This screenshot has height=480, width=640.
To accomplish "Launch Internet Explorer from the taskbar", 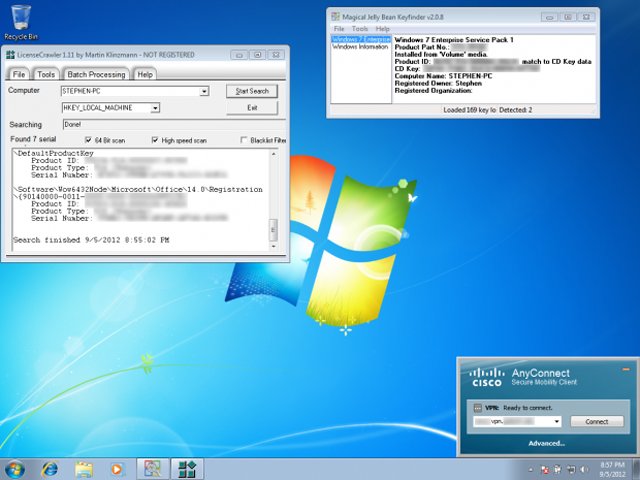I will [50, 469].
